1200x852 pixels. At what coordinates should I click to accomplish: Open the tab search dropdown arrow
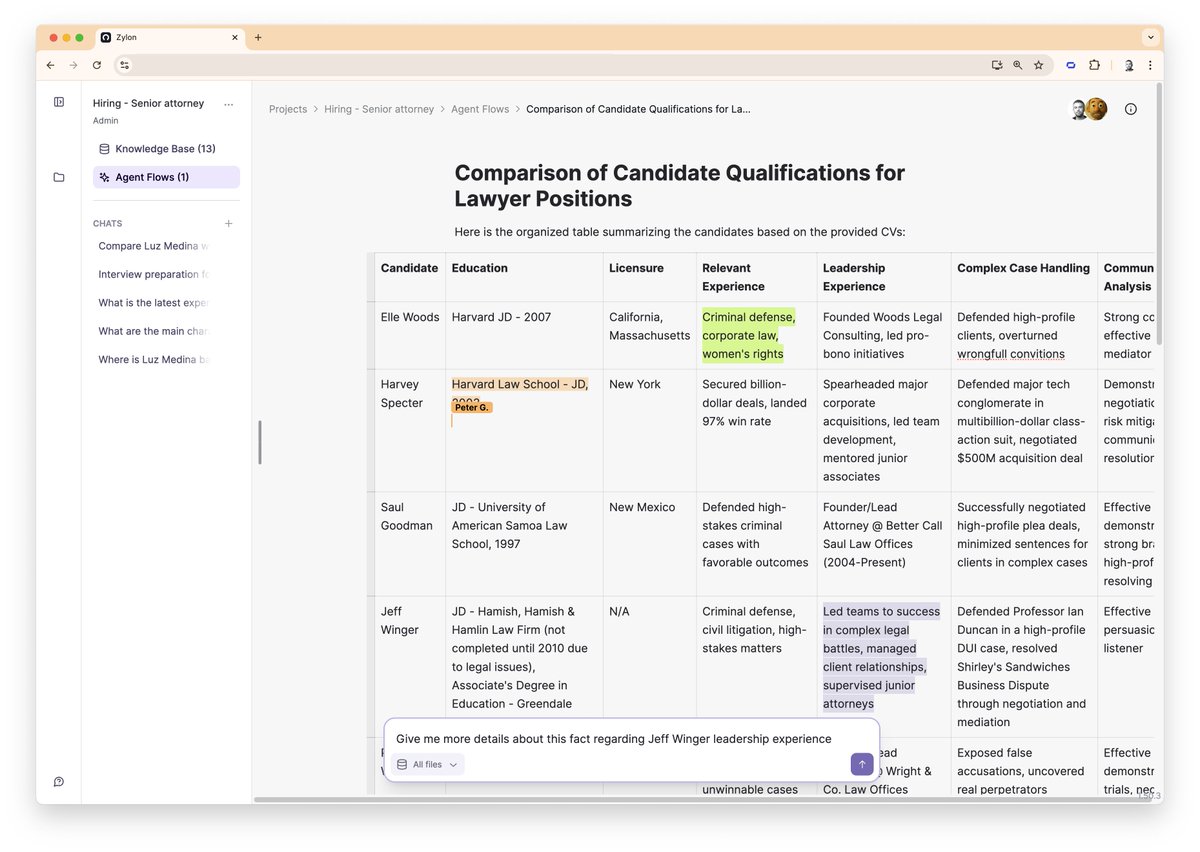pos(1150,37)
